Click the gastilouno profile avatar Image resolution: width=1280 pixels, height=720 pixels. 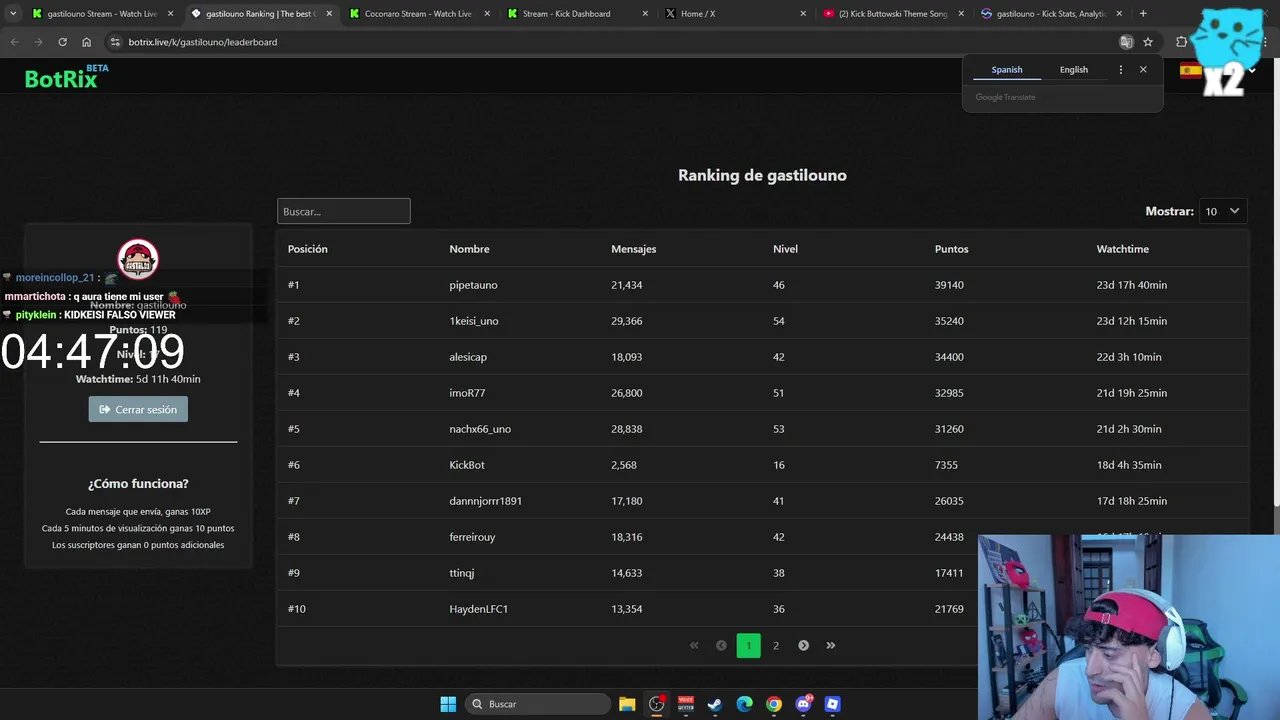pos(138,259)
